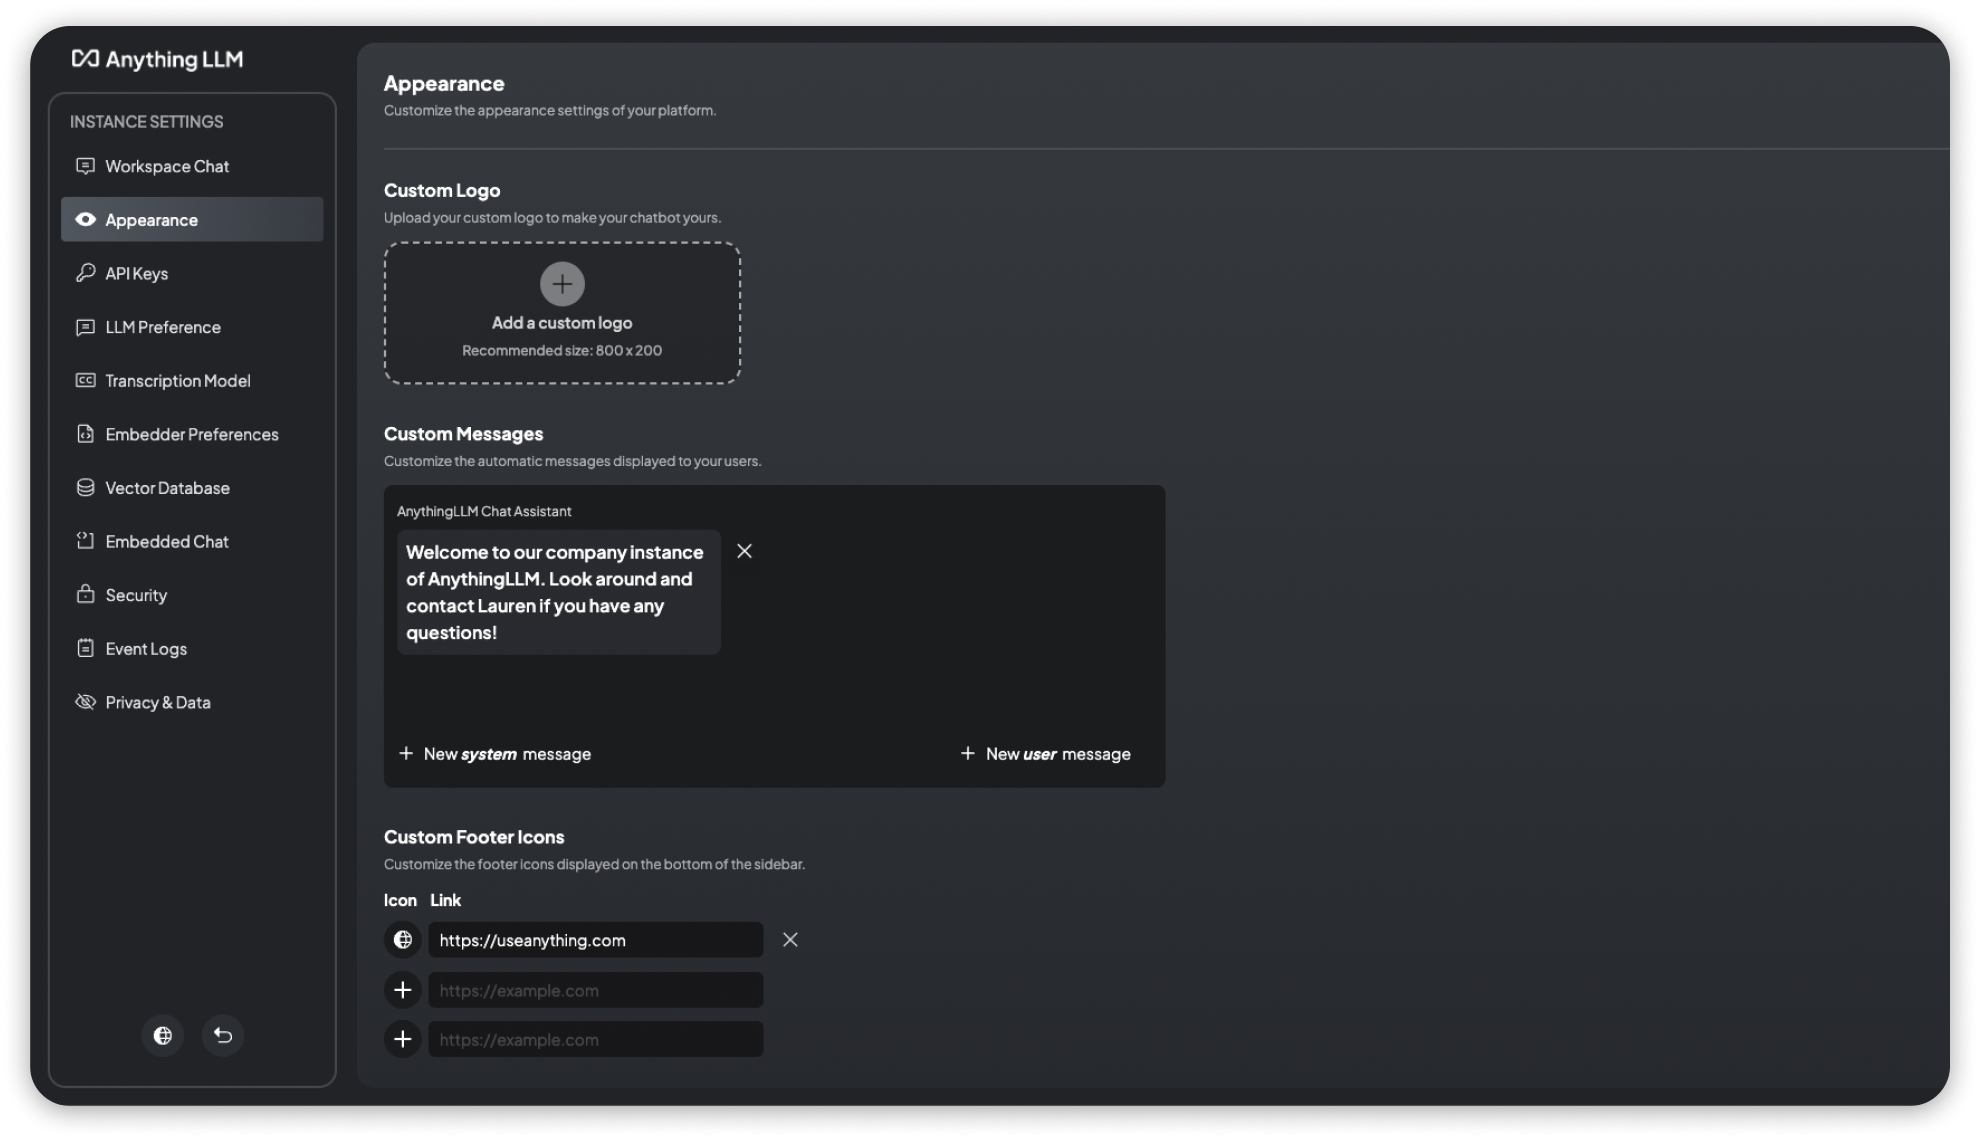Add a new user message
The image size is (1980, 1140).
(1044, 754)
